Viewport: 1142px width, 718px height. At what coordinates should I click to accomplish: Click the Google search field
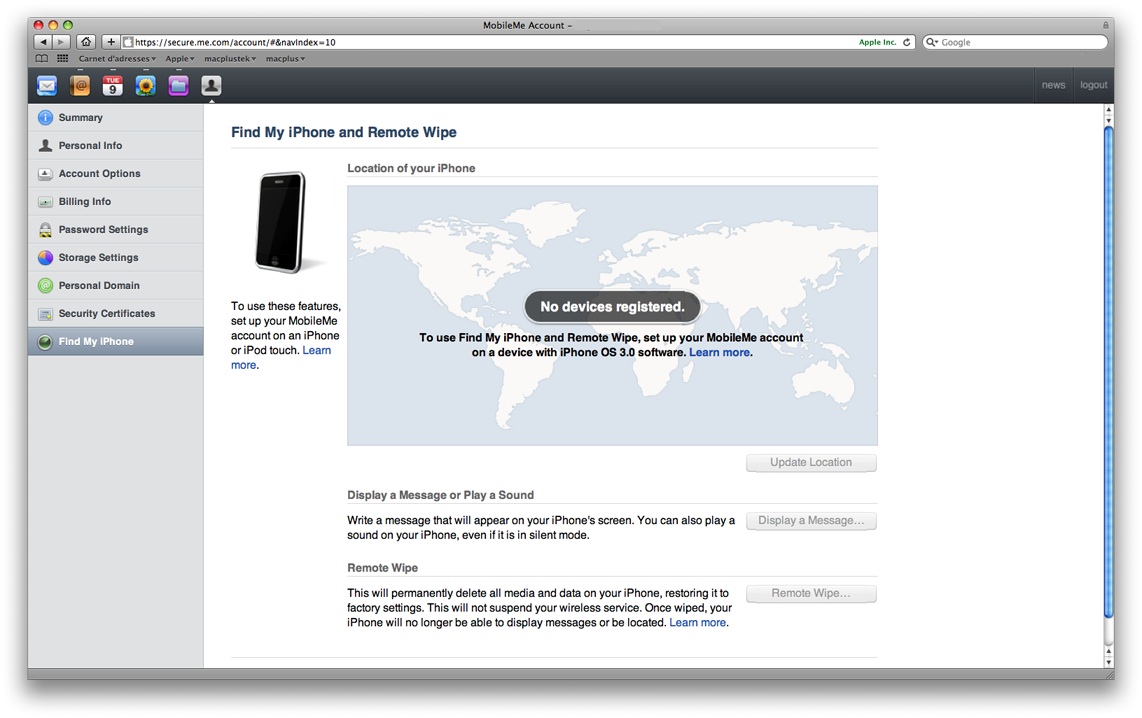coord(1015,42)
